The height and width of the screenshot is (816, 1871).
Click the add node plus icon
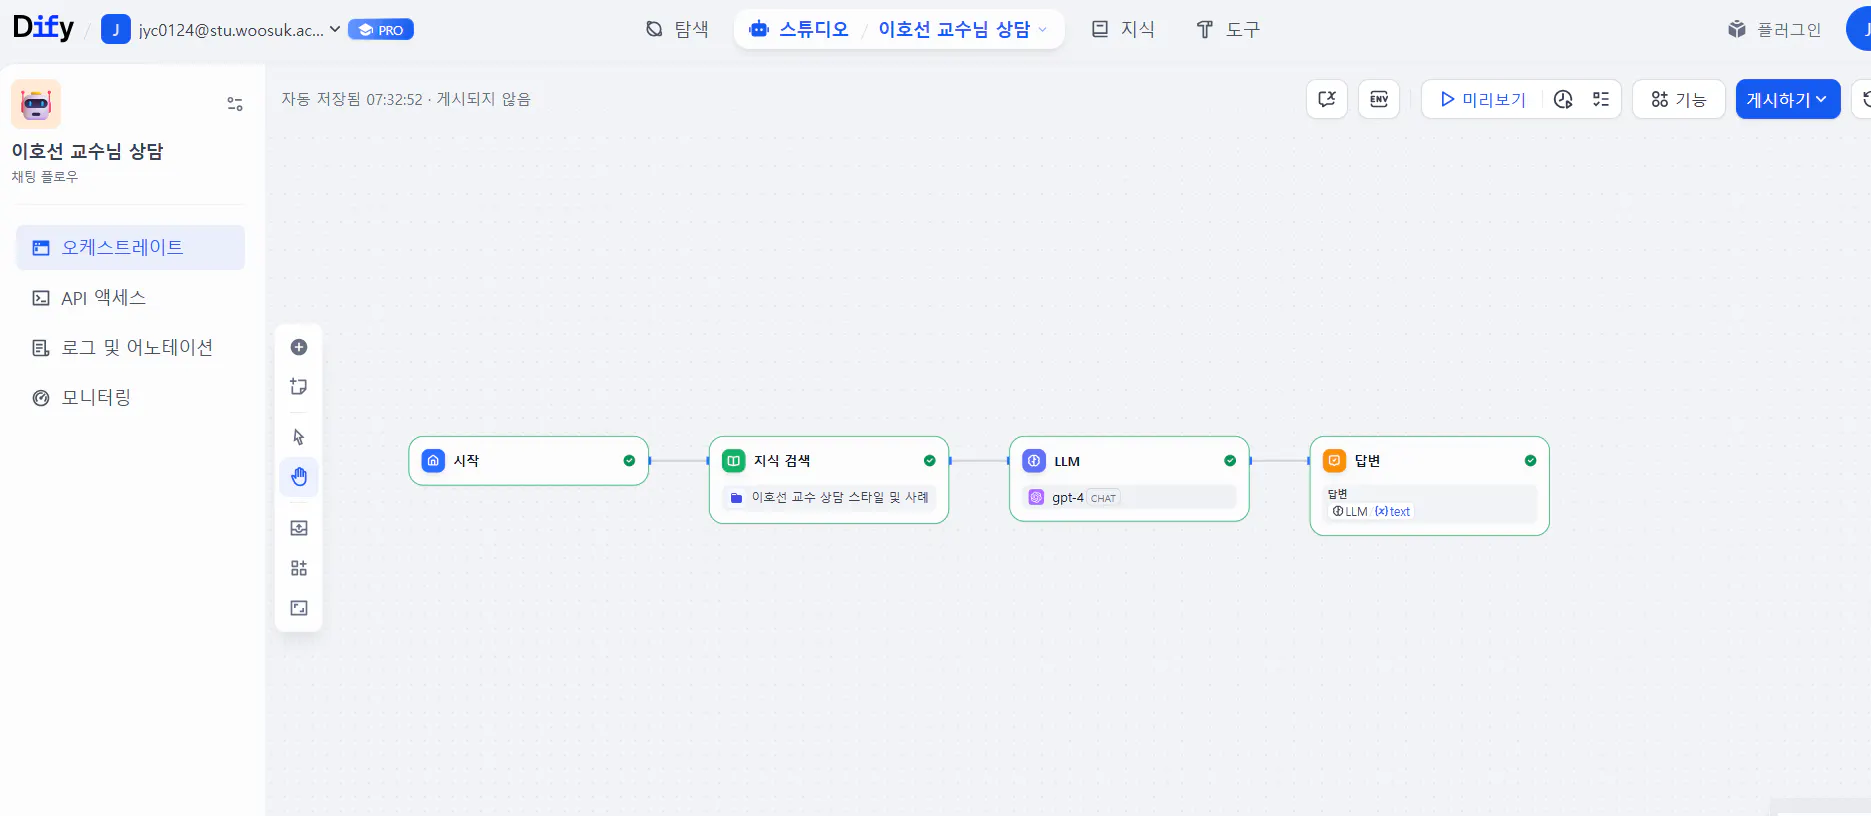tap(299, 347)
